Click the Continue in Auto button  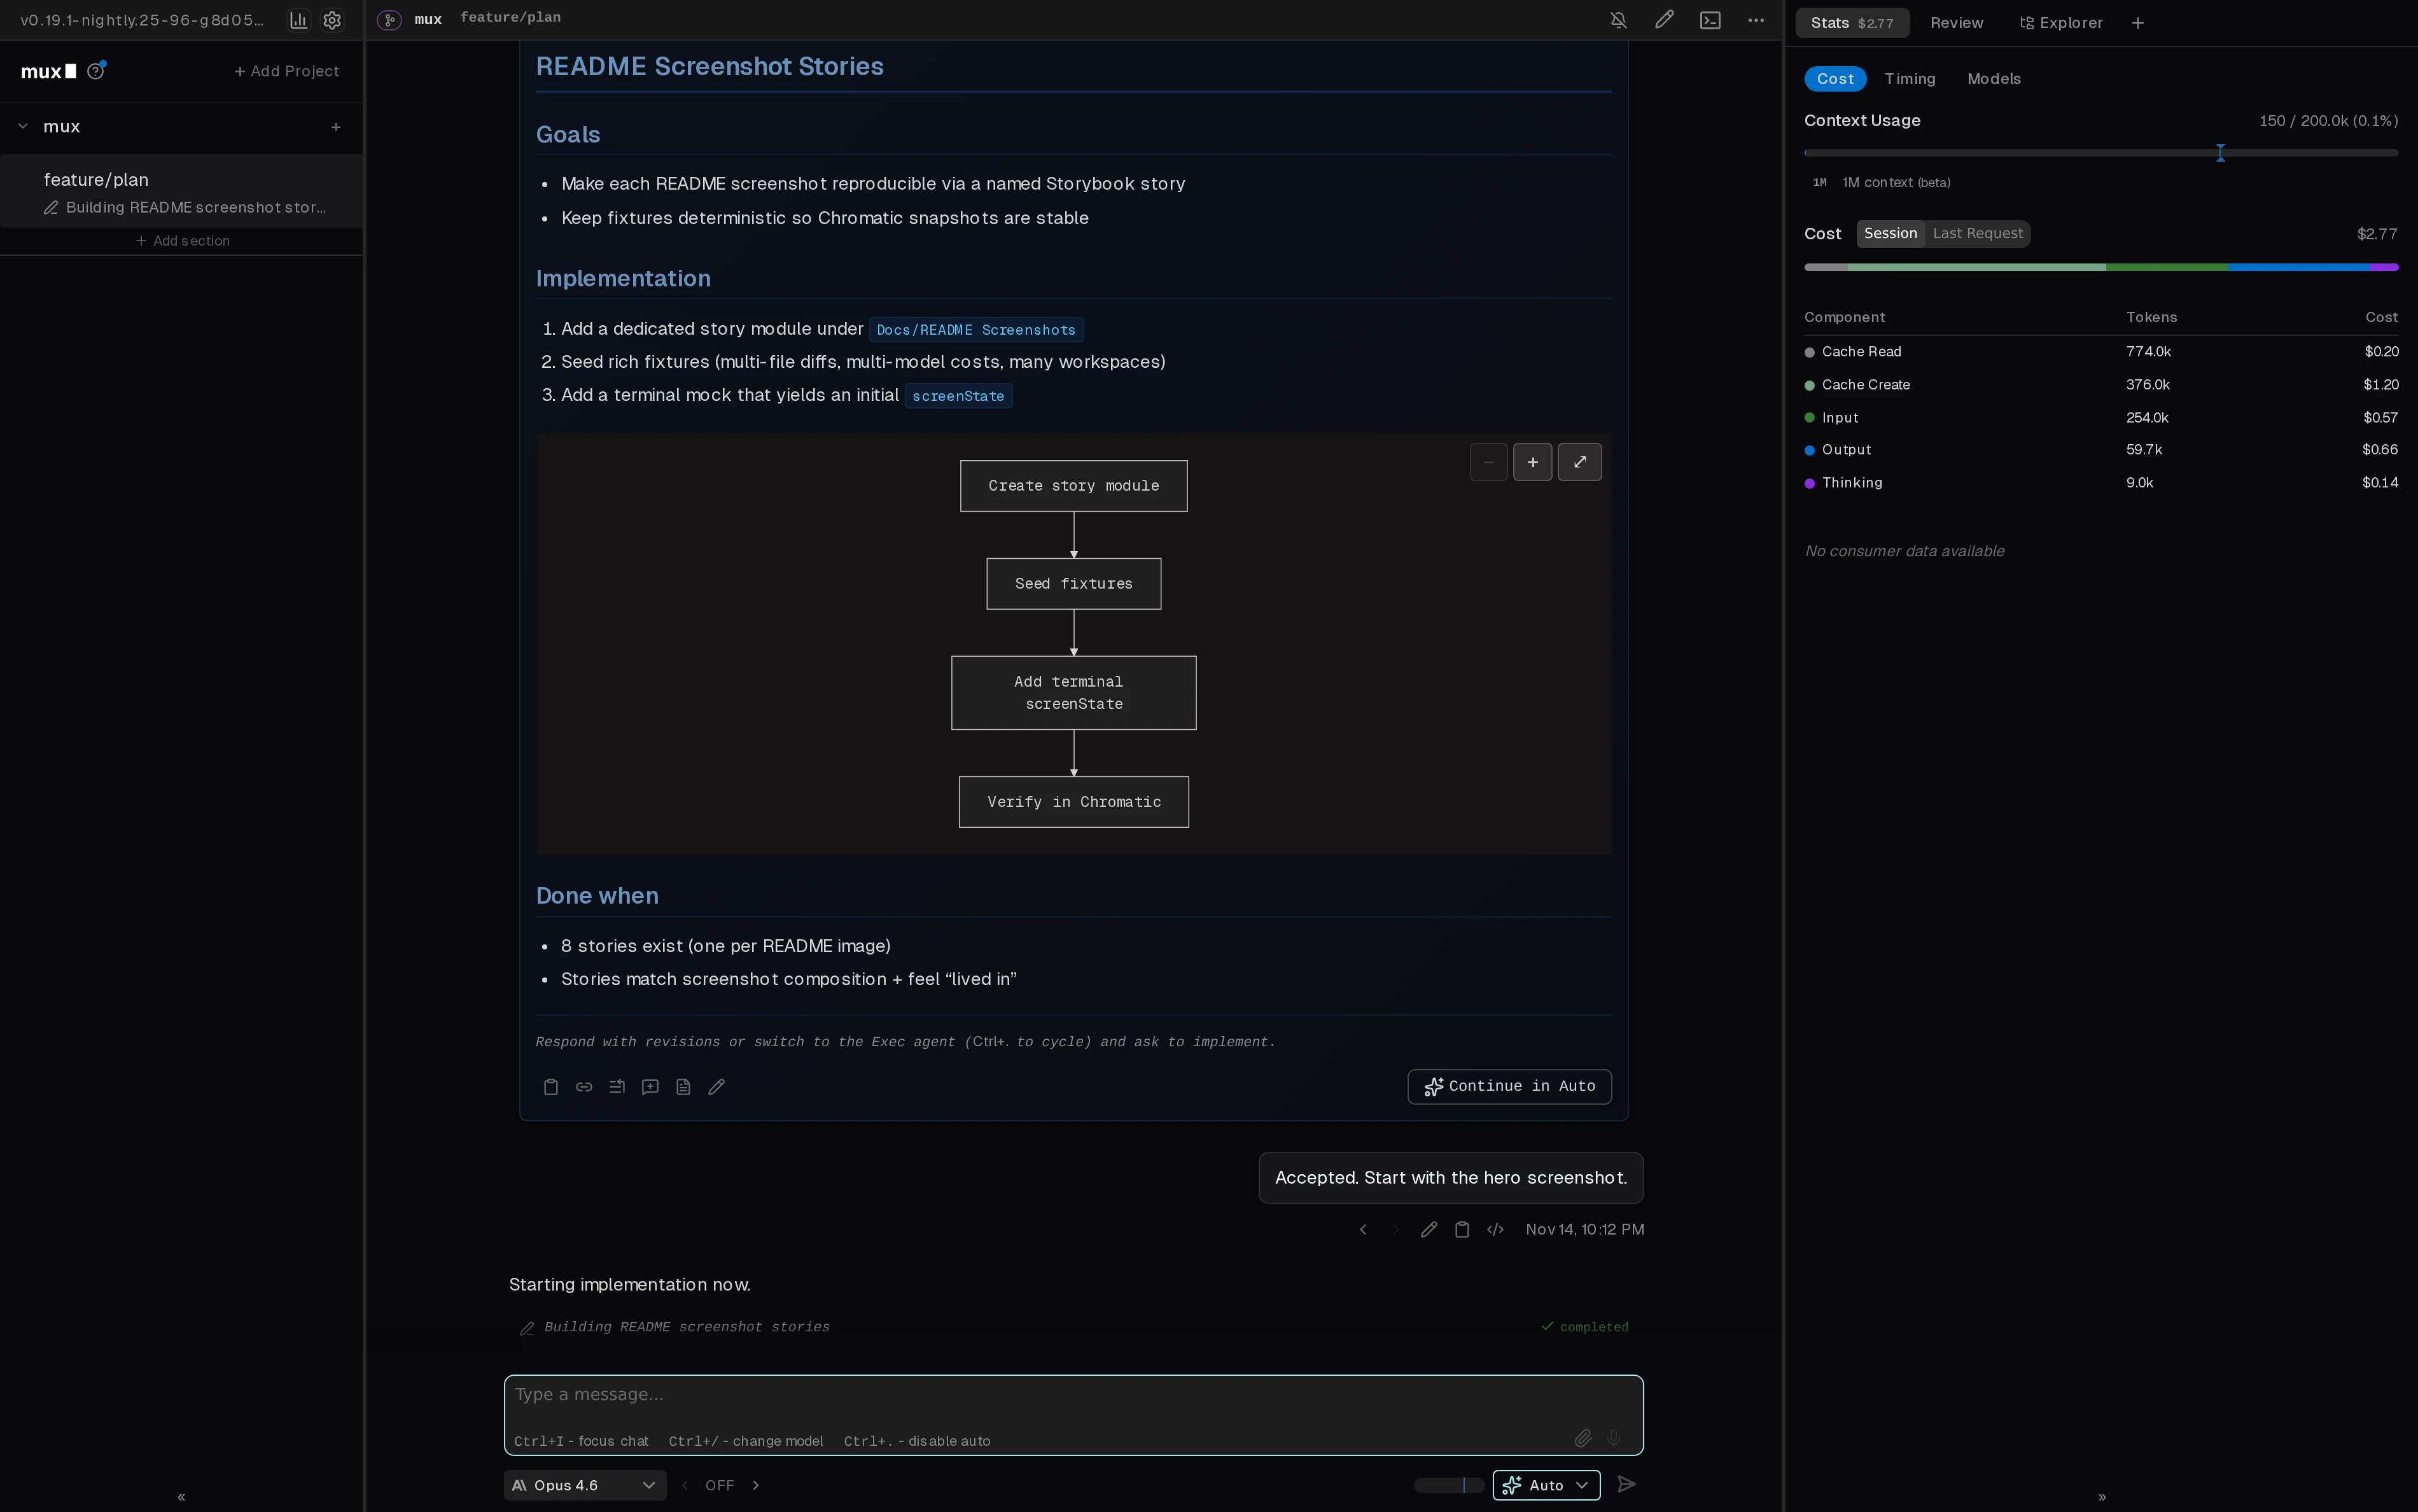1508,1086
